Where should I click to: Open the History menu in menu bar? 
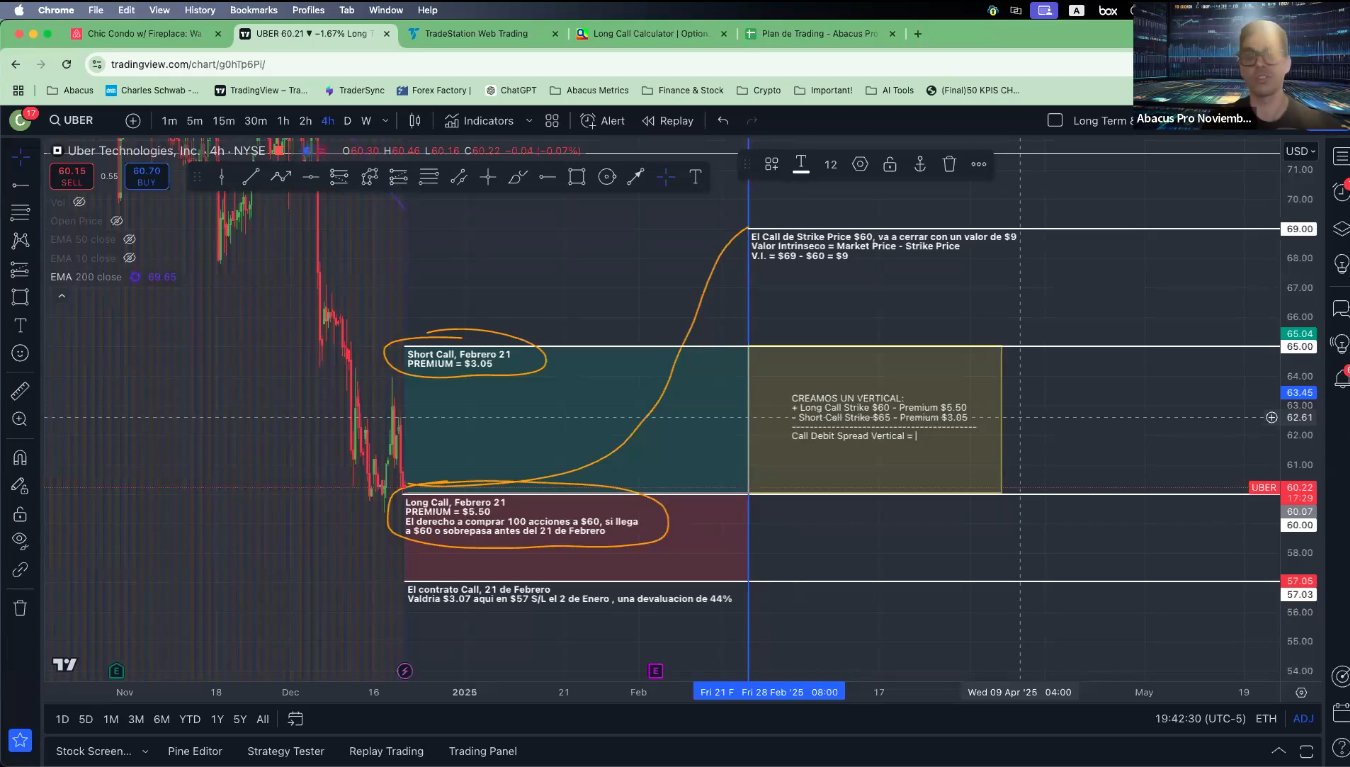200,10
